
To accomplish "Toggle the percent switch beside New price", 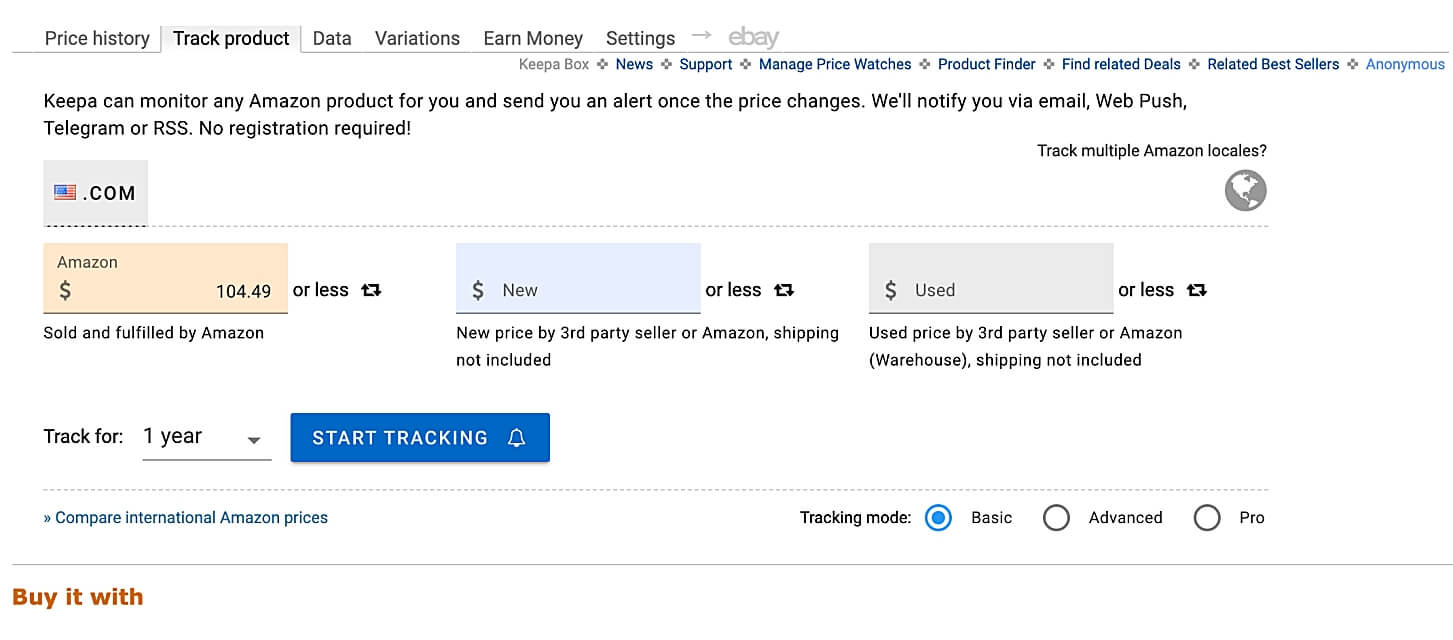I will (784, 290).
